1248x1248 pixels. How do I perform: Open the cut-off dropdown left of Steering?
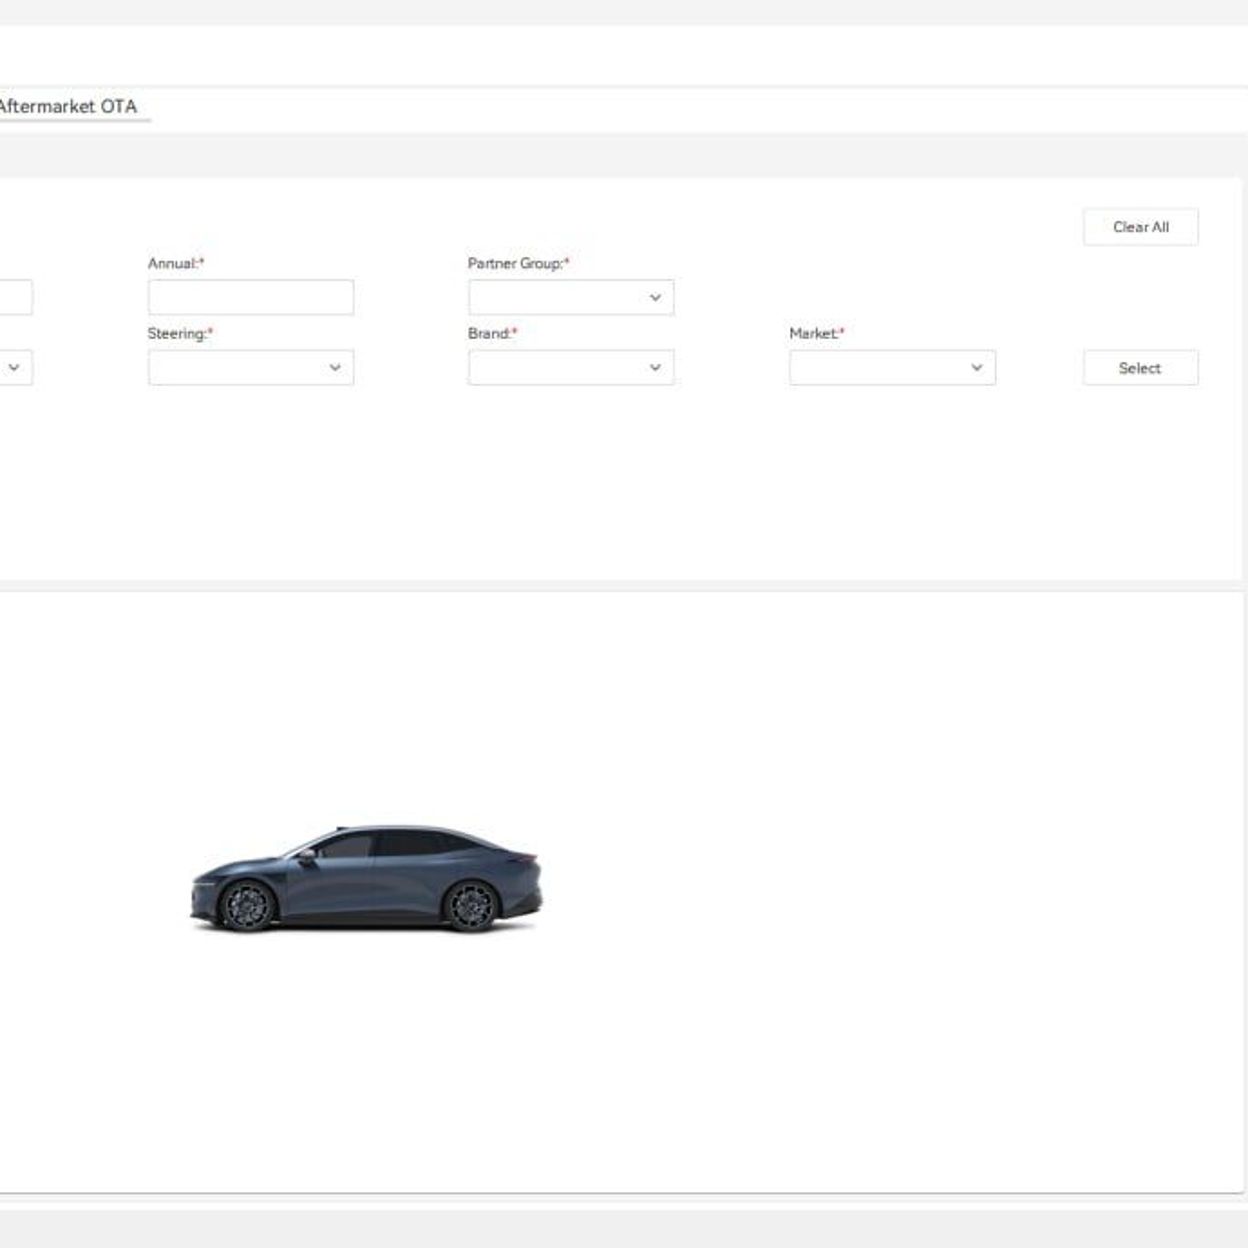pyautogui.click(x=16, y=367)
